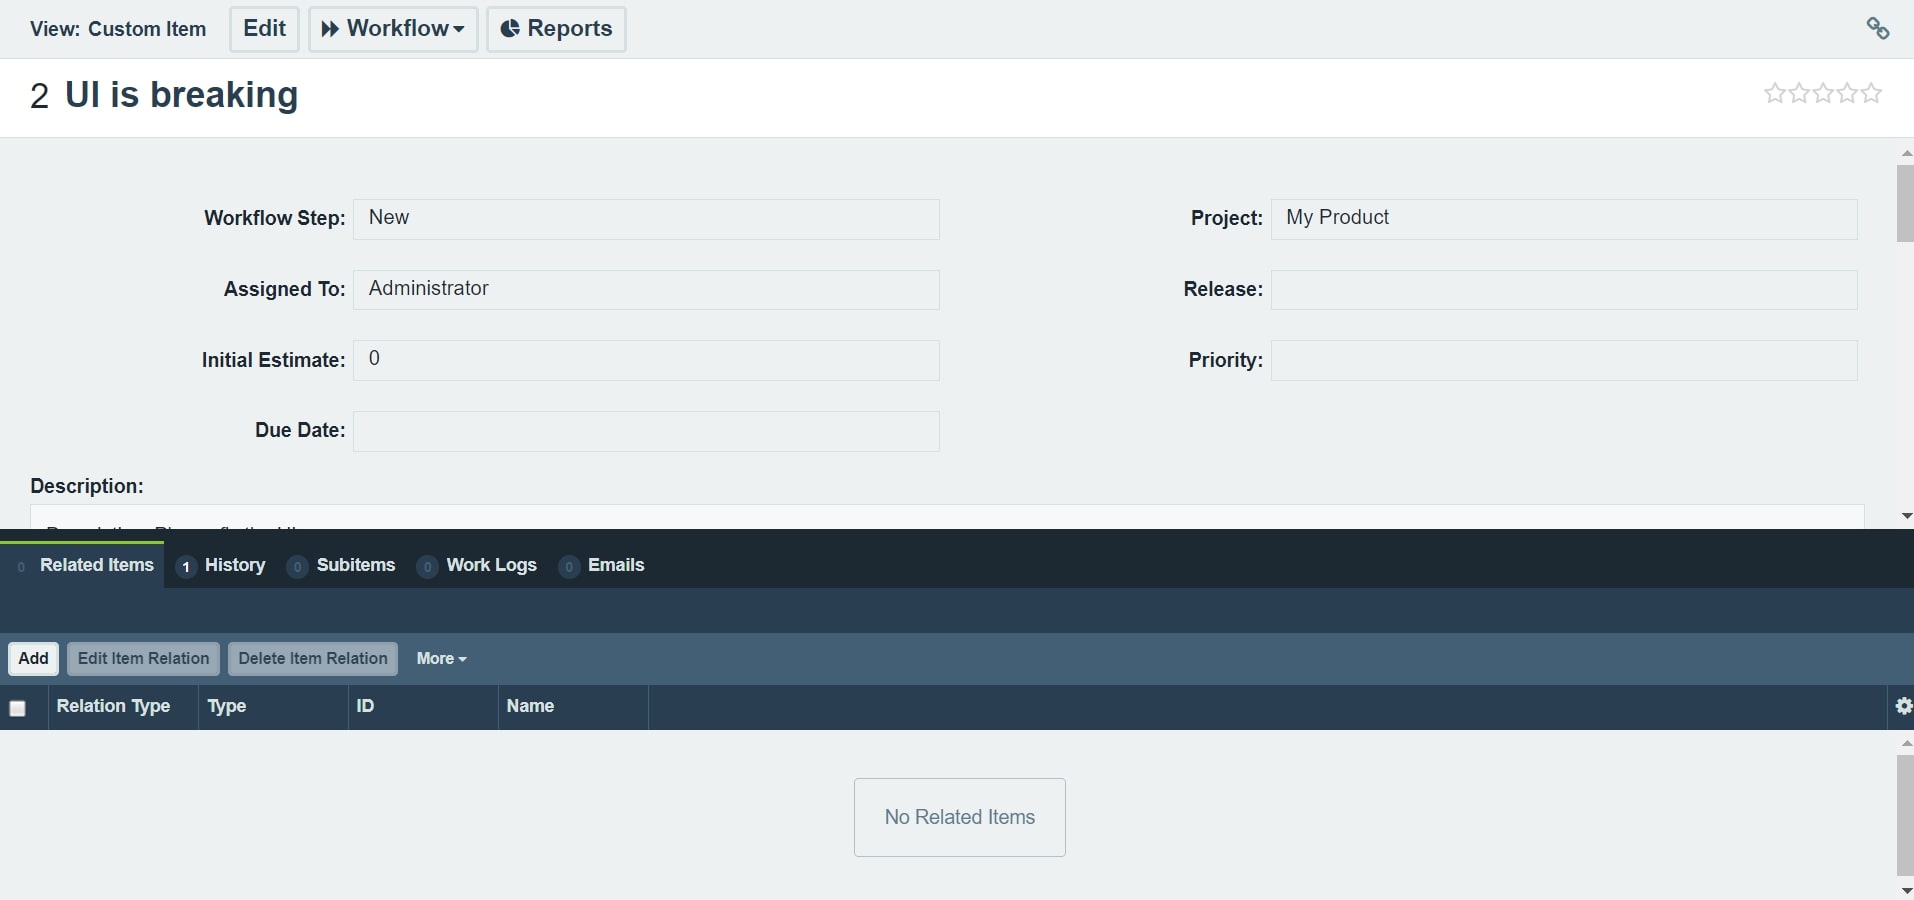Screen dimensions: 1914x900
Task: Open the Subitems tab
Action: pos(342,565)
